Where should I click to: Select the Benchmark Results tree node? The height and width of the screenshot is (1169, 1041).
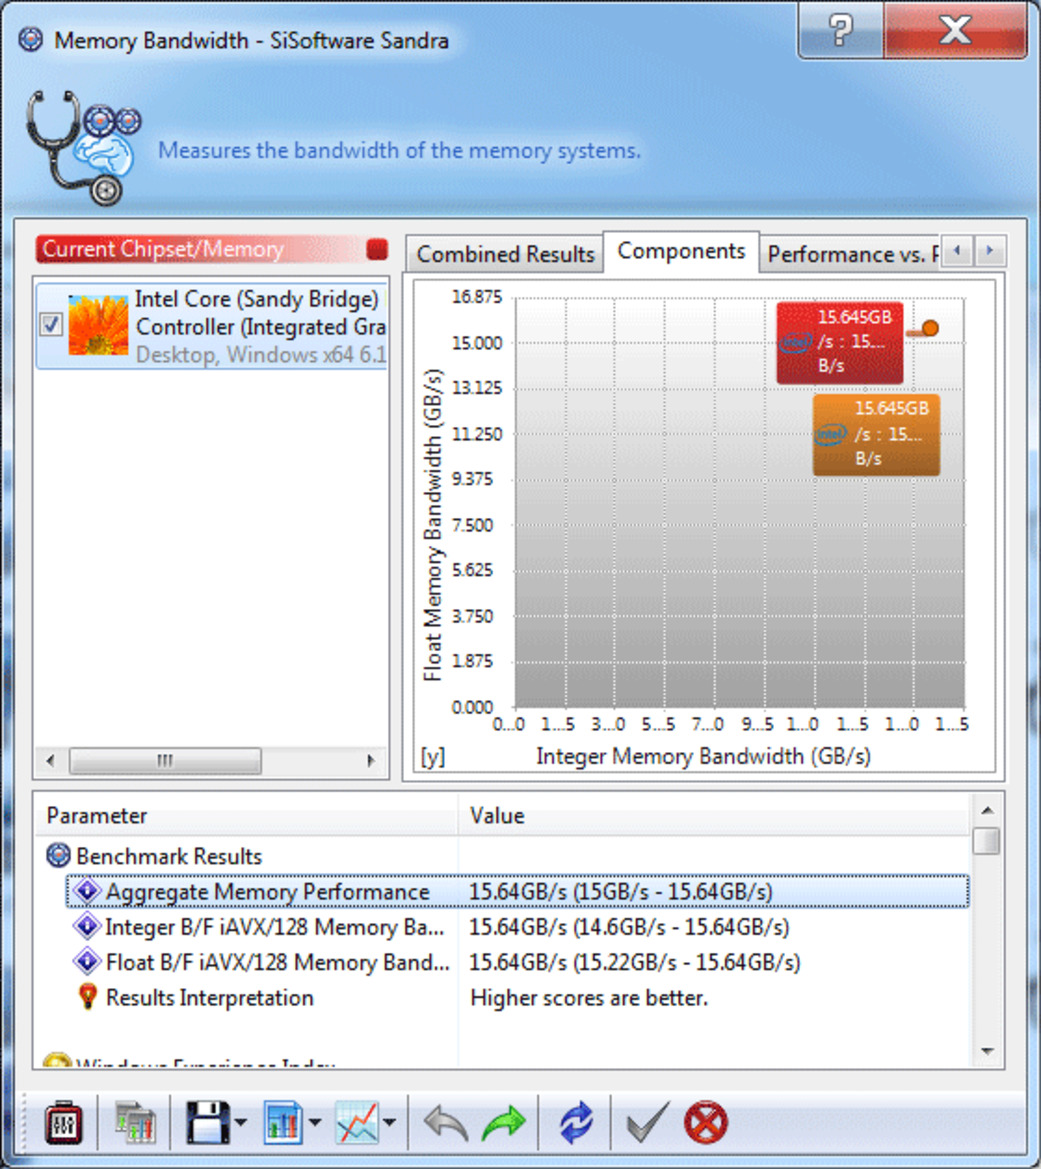(x=169, y=857)
